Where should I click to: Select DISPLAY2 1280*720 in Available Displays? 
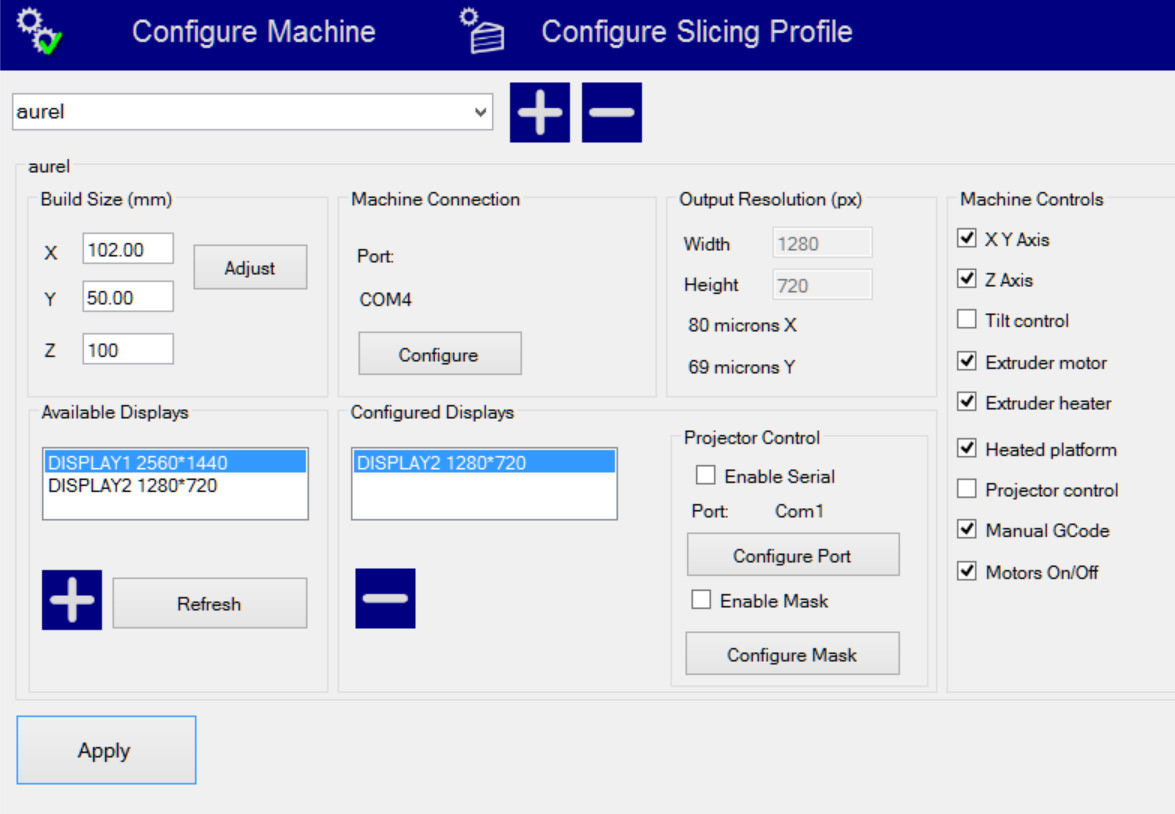tap(133, 486)
